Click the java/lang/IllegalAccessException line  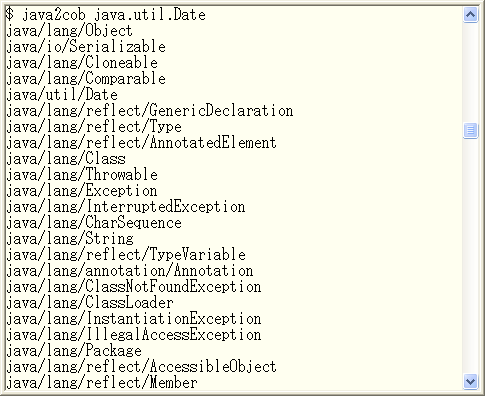[134, 335]
